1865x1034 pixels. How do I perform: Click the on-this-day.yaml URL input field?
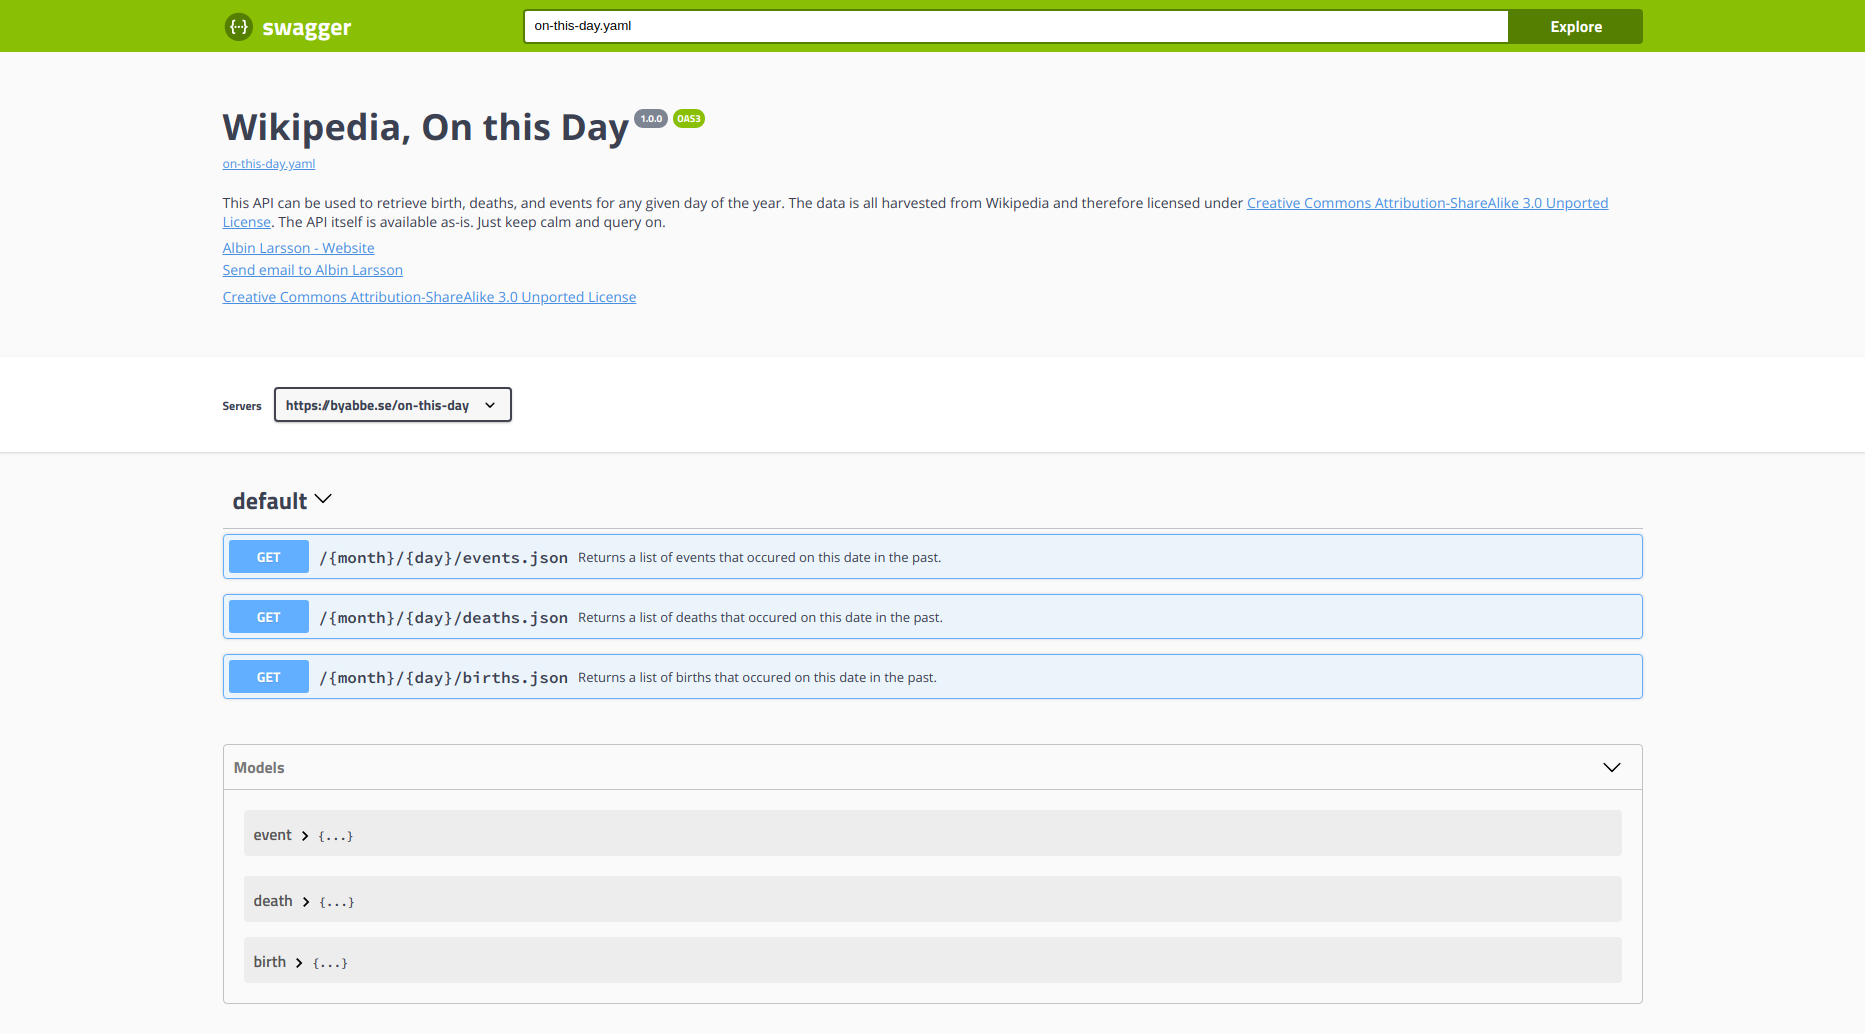tap(1015, 26)
